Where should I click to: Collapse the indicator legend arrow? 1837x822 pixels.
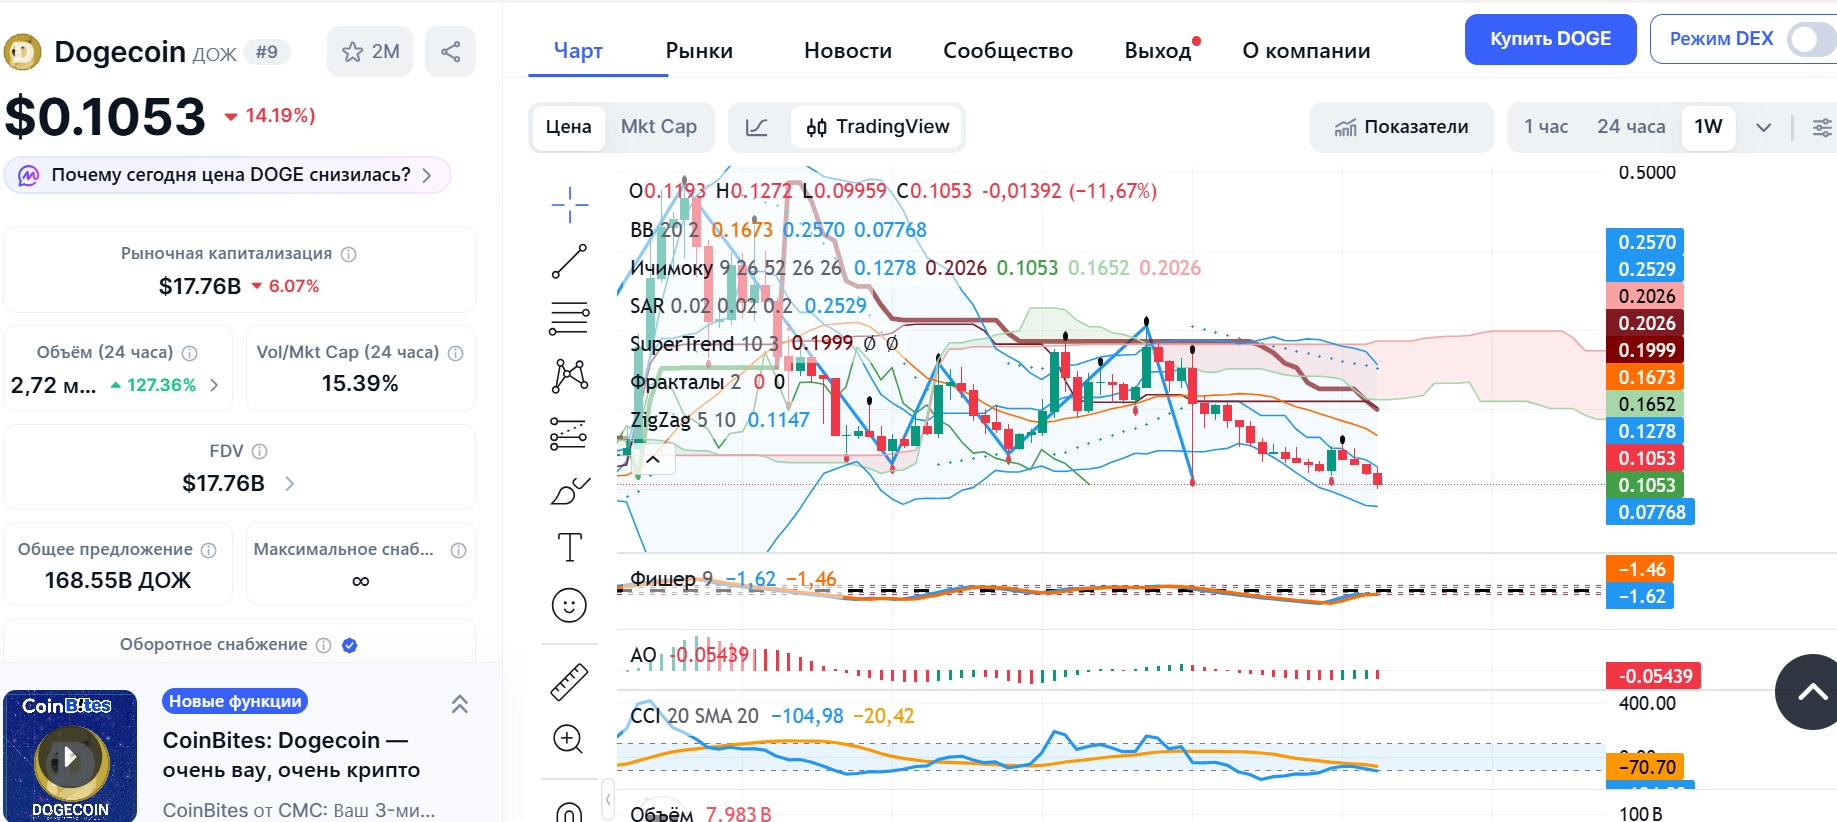(x=653, y=459)
